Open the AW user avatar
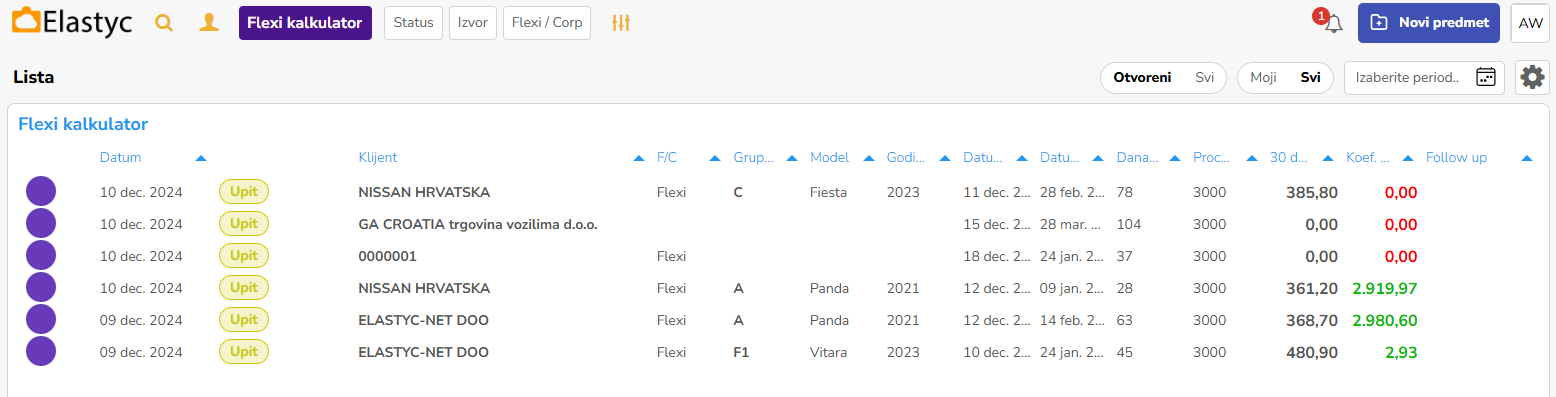Image resolution: width=1556 pixels, height=397 pixels. click(1530, 23)
